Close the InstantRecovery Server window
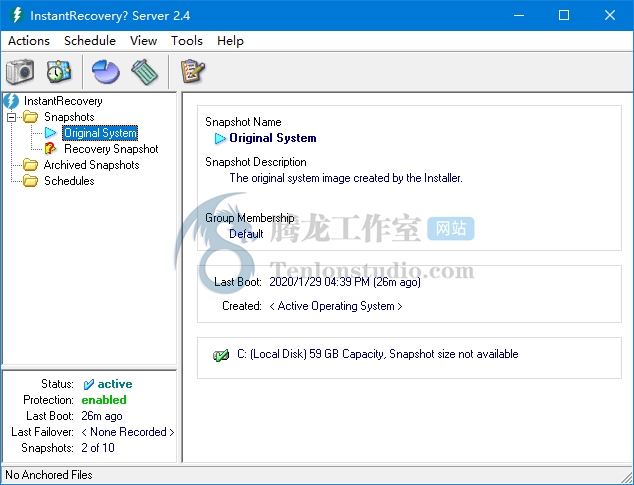634x485 pixels. click(x=610, y=15)
